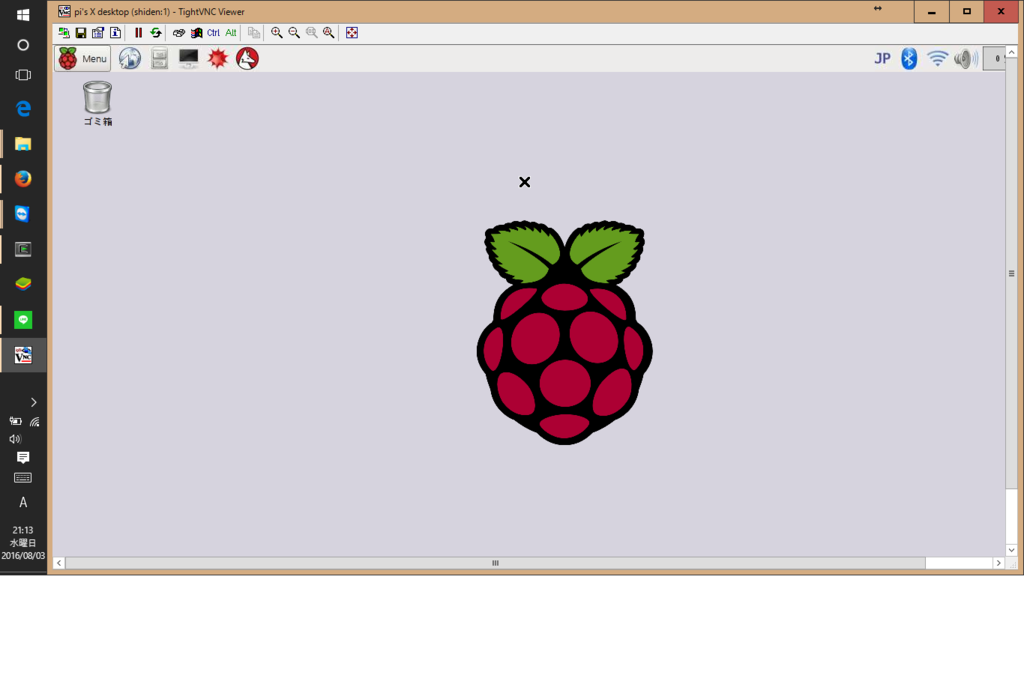Image resolution: width=1024 pixels, height=693 pixels.
Task: Open the Windows clock showing 21:13
Action: tap(23, 543)
